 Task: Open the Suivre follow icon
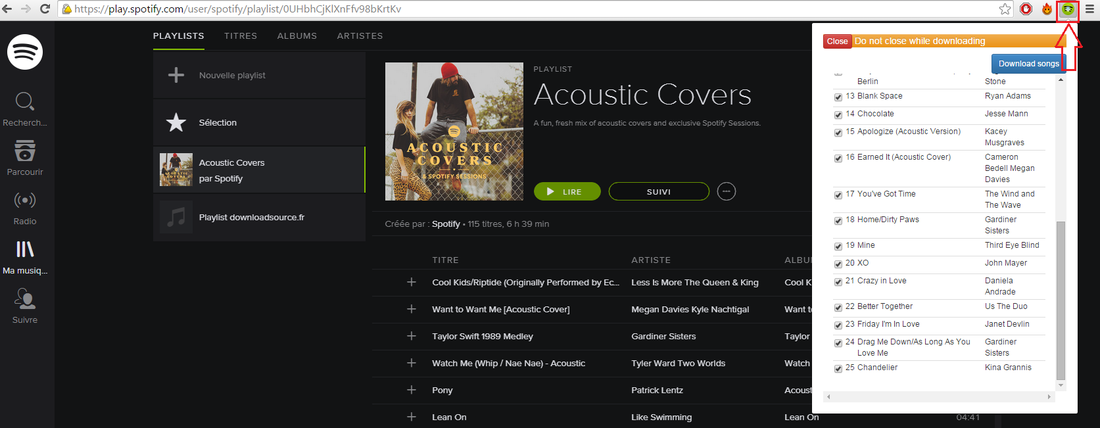coord(25,300)
